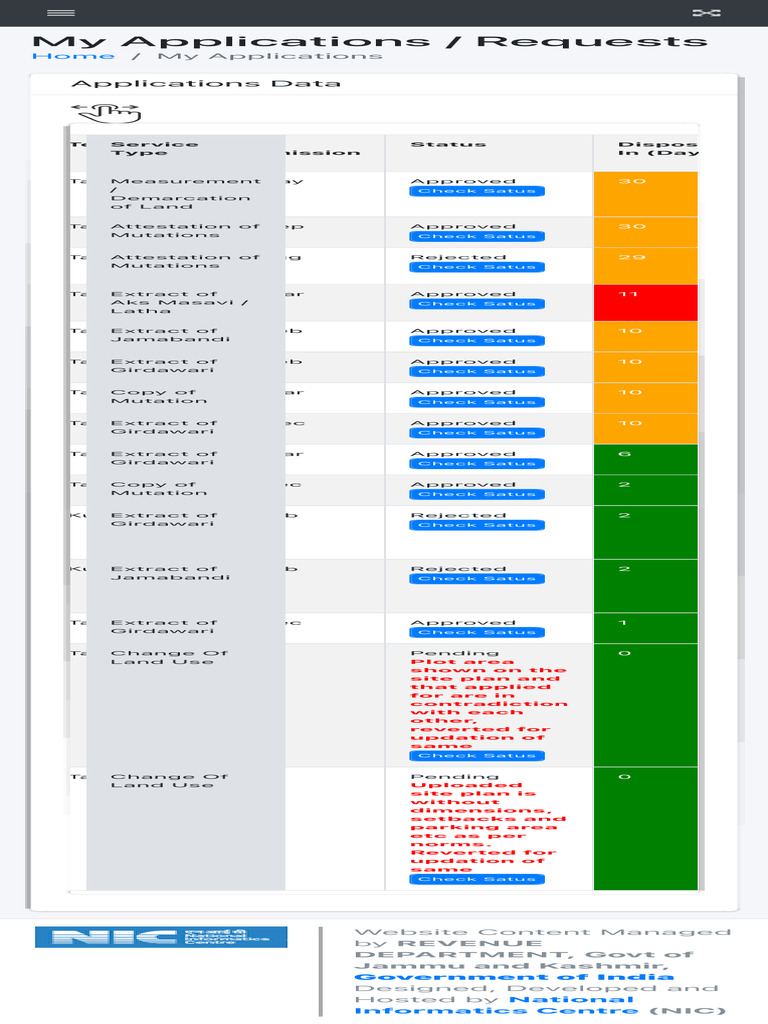
Task: Open the hamburger navigation menu
Action: coord(61,12)
